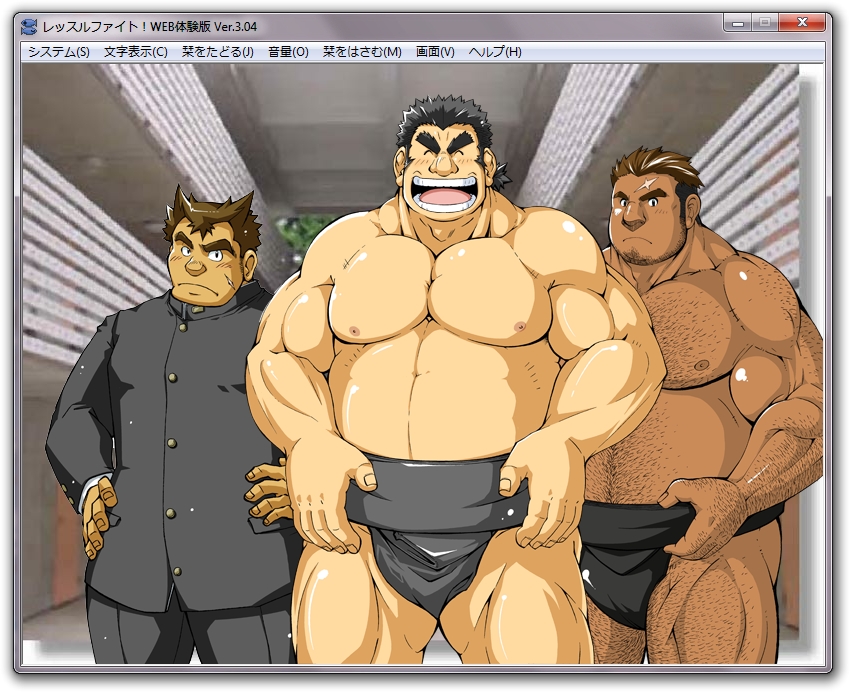Open the システム(S) menu
This screenshot has width=850, height=693.
[x=58, y=52]
